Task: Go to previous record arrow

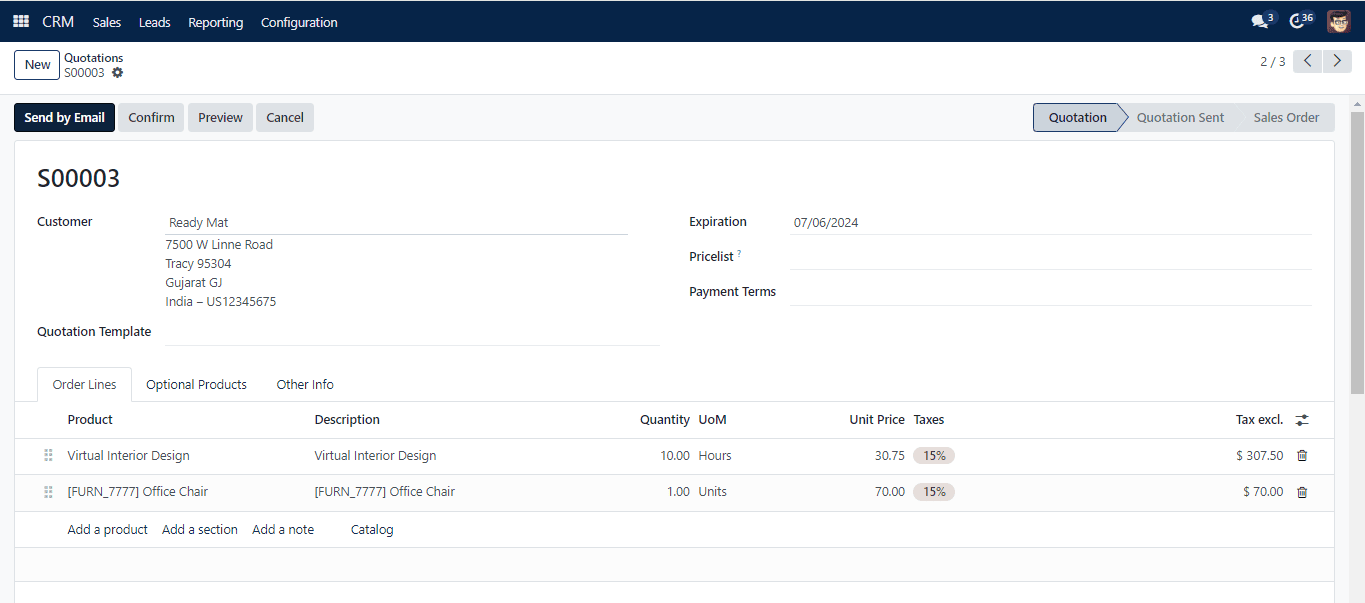Action: pyautogui.click(x=1307, y=62)
